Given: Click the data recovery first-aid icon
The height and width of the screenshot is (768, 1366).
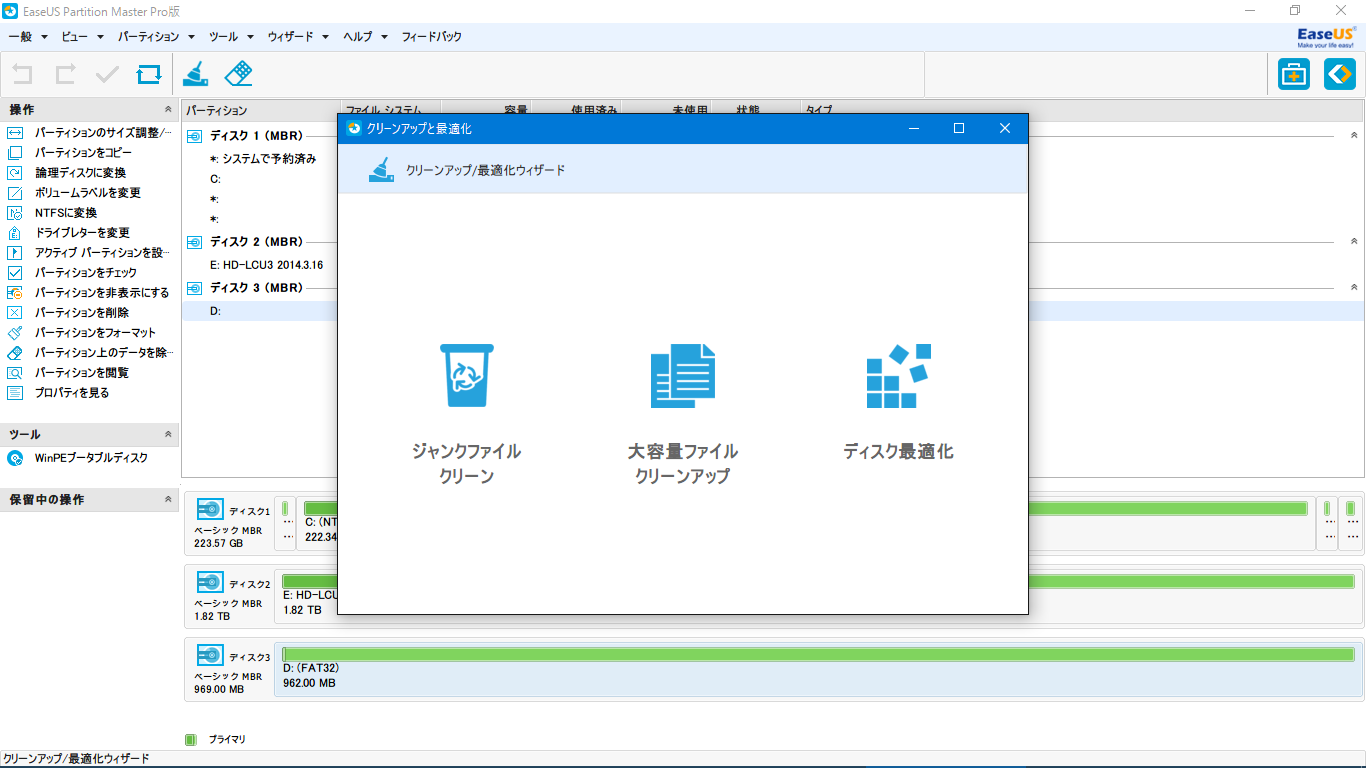Looking at the screenshot, I should pos(1294,74).
